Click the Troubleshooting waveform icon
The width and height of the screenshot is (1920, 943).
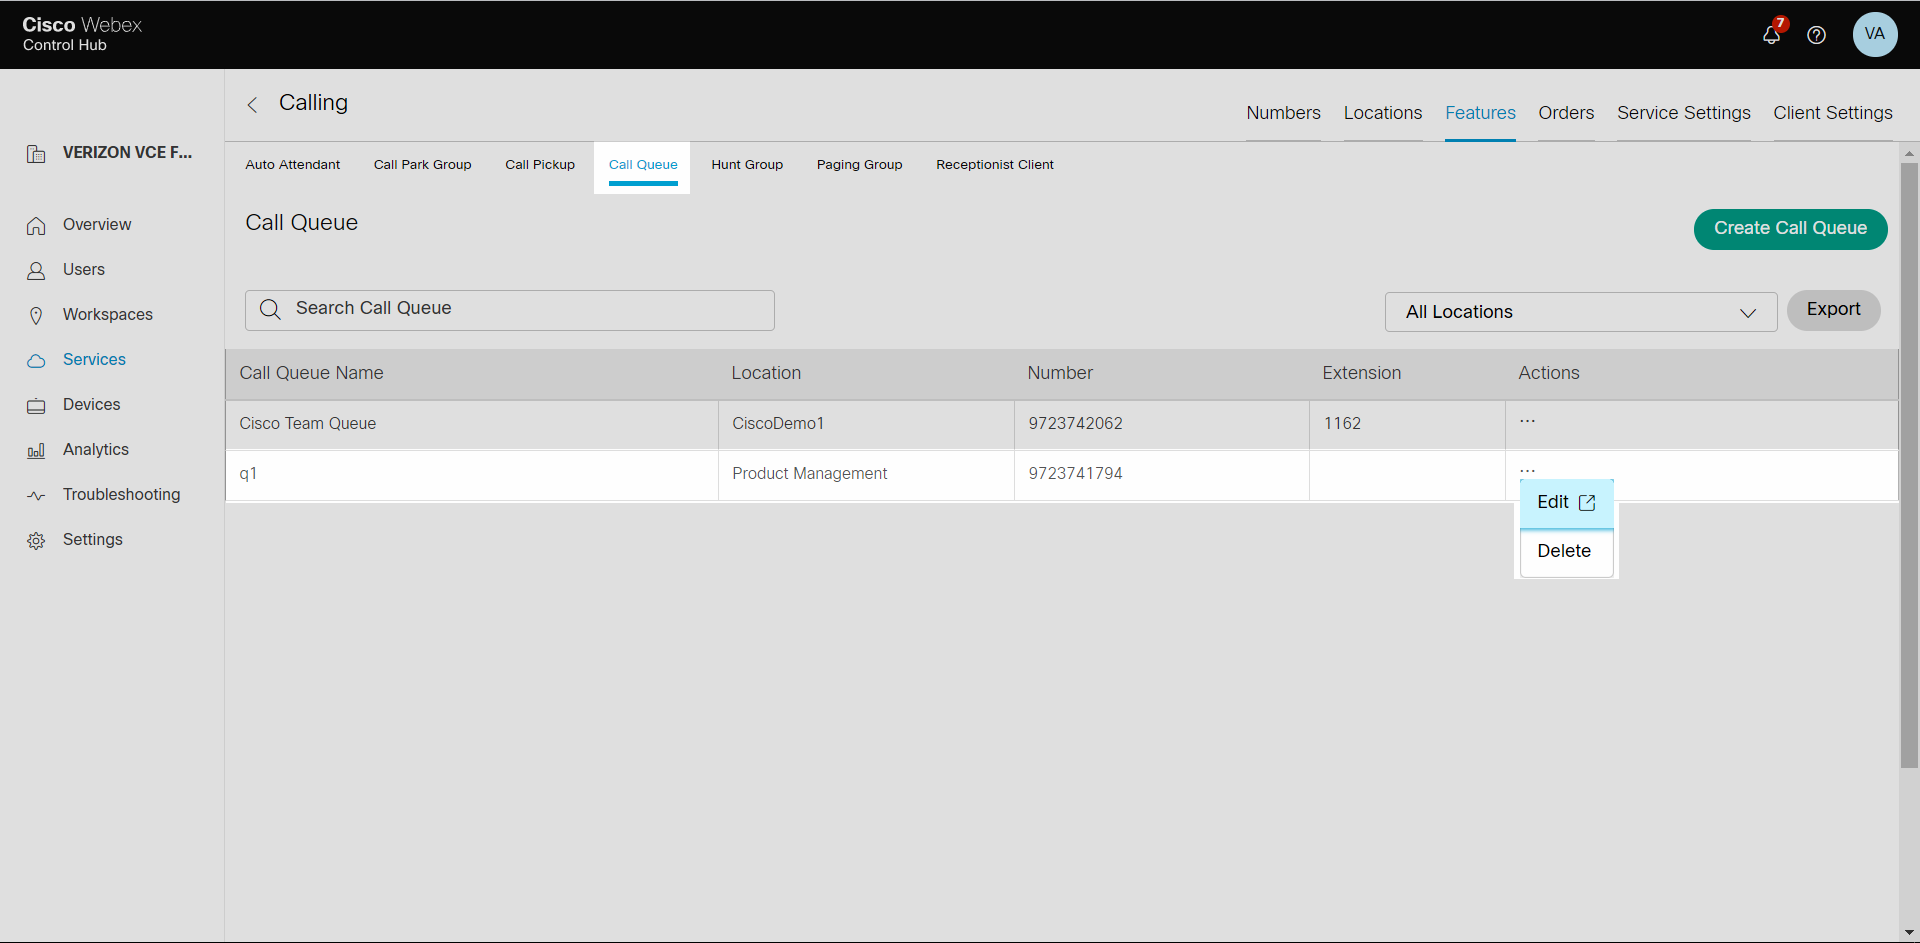click(x=36, y=494)
